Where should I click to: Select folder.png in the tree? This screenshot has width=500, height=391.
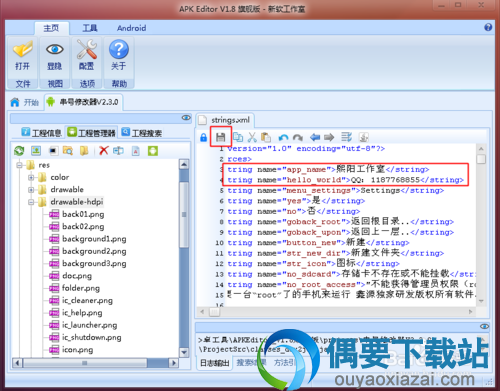[x=81, y=288]
